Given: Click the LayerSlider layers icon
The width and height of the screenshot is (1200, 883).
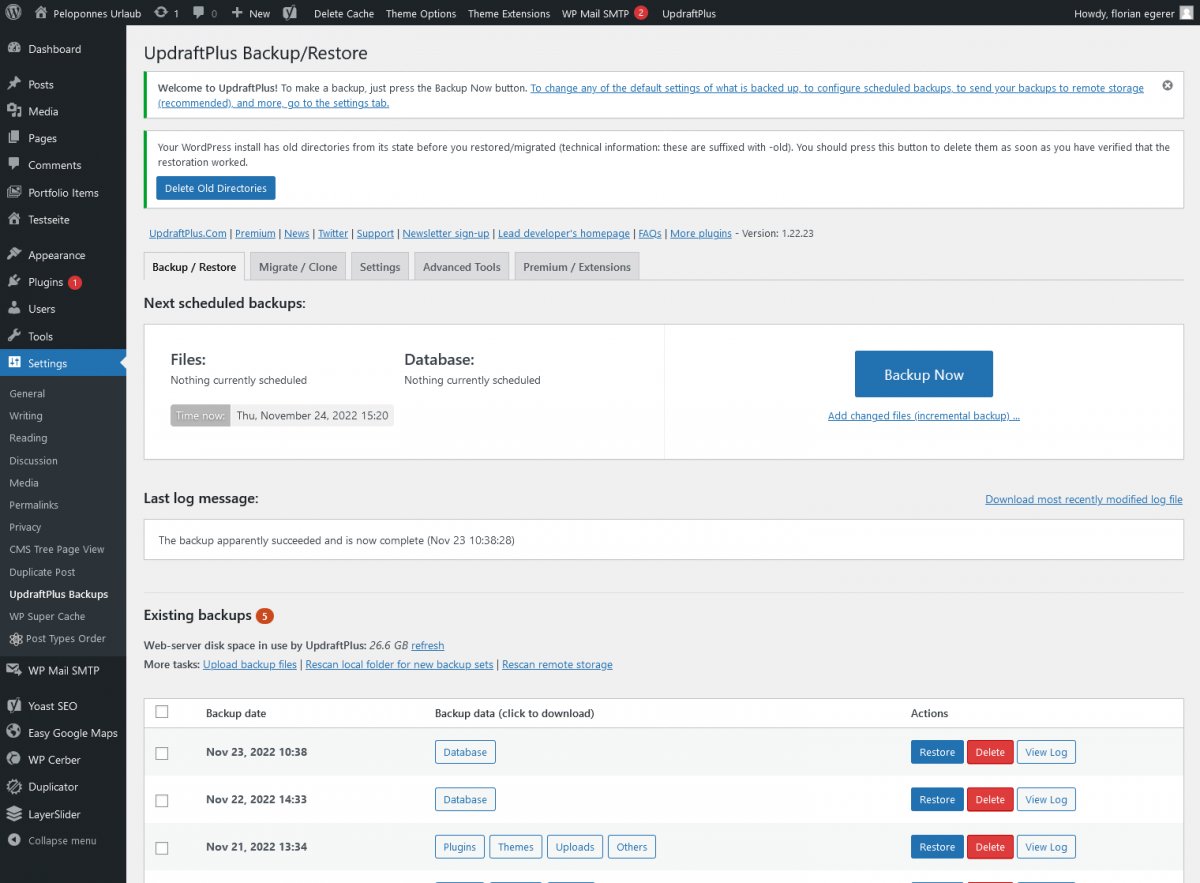Looking at the screenshot, I should pos(14,814).
